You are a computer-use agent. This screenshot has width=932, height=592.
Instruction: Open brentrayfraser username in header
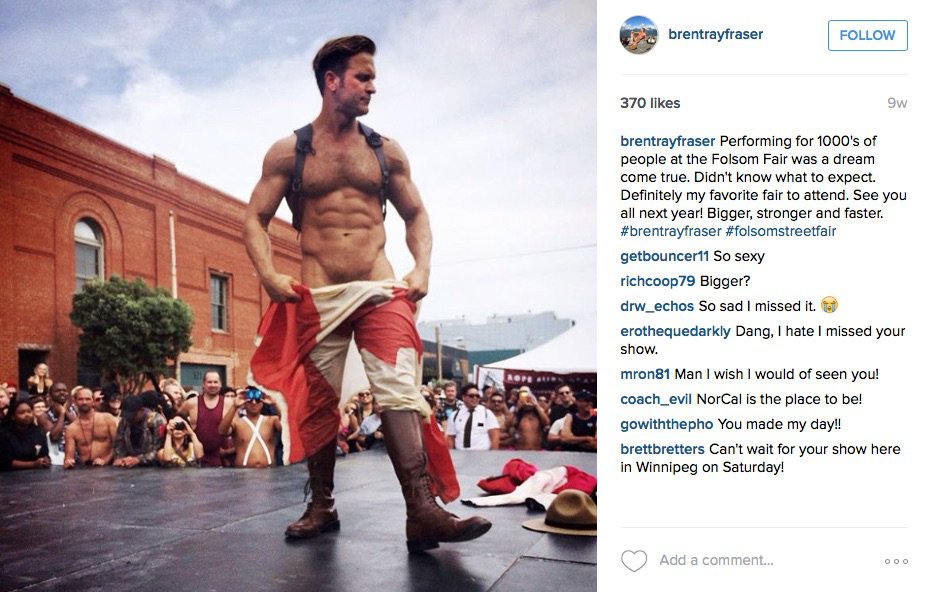(x=716, y=34)
